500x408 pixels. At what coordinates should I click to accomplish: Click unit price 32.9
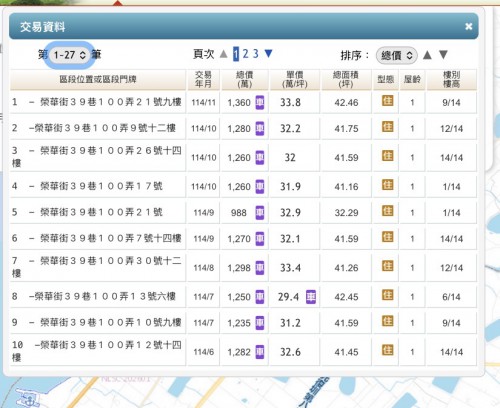pos(290,213)
